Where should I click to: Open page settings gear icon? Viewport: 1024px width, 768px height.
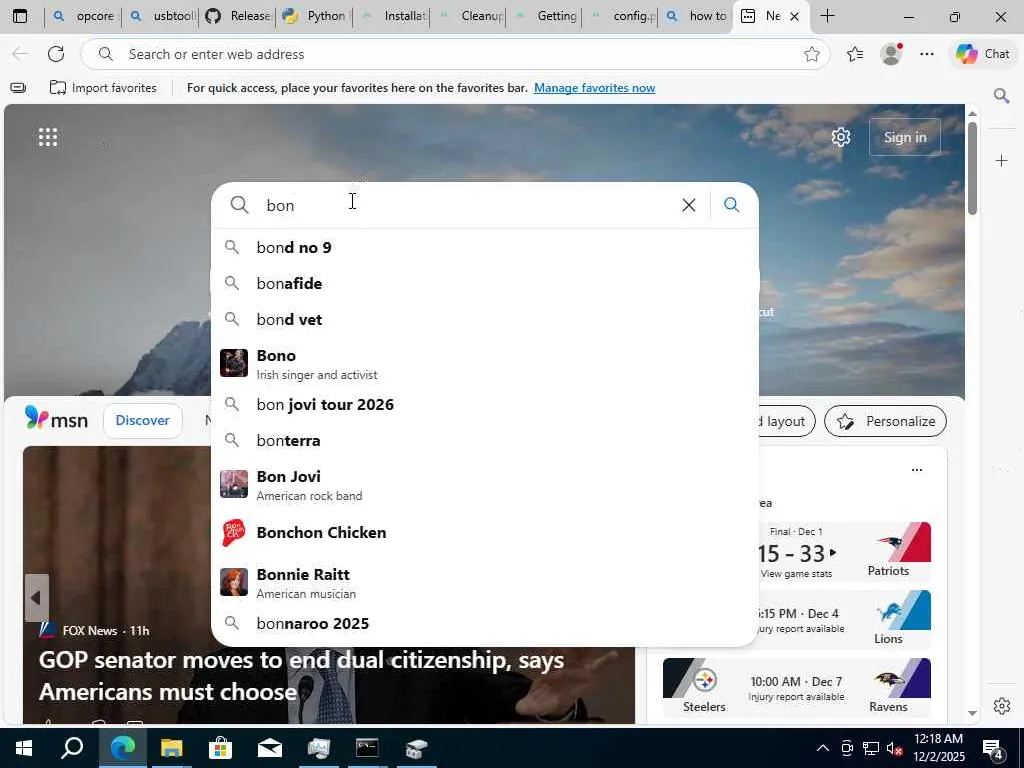pos(841,137)
